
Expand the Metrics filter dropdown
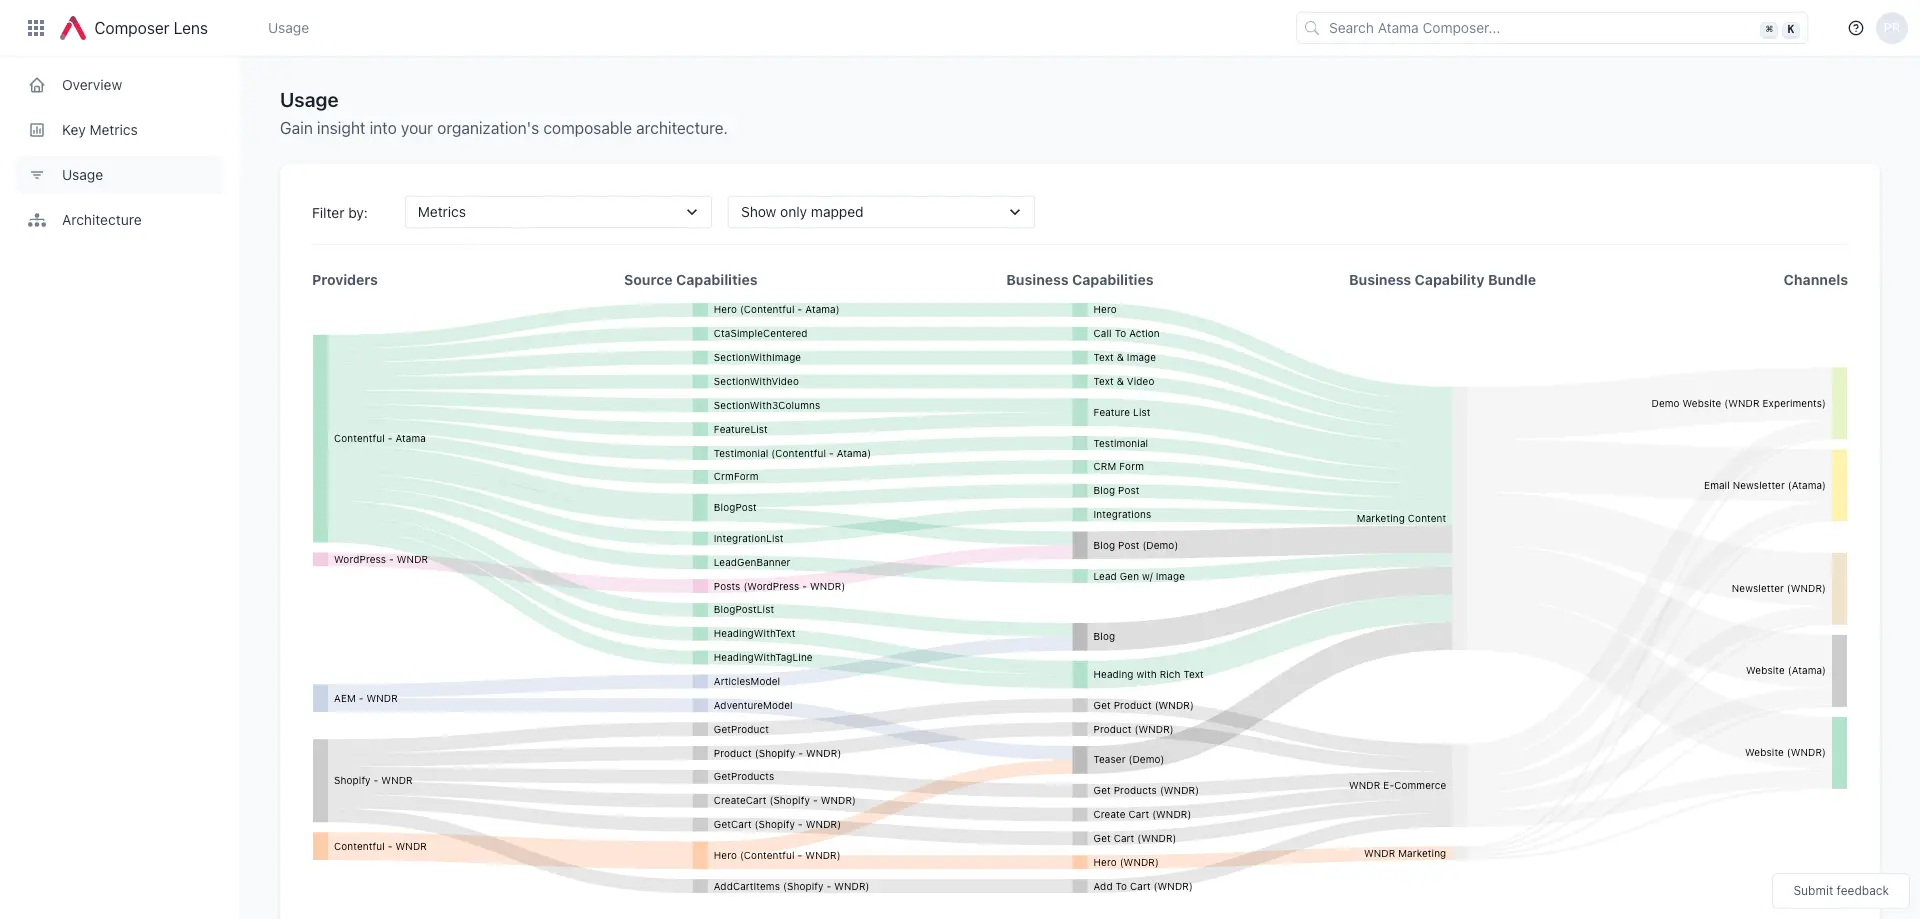(557, 212)
